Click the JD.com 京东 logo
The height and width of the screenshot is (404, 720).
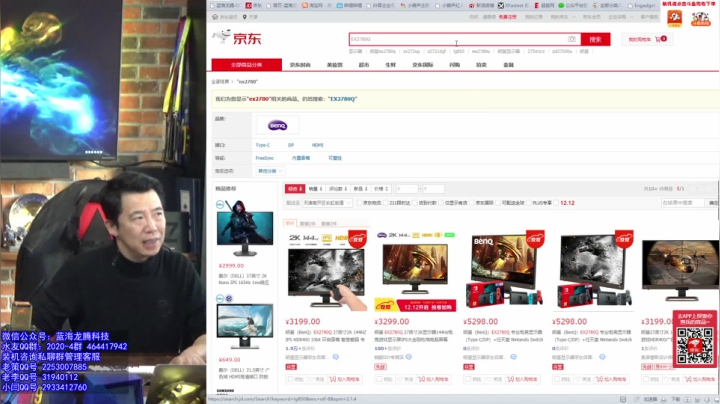coord(237,38)
